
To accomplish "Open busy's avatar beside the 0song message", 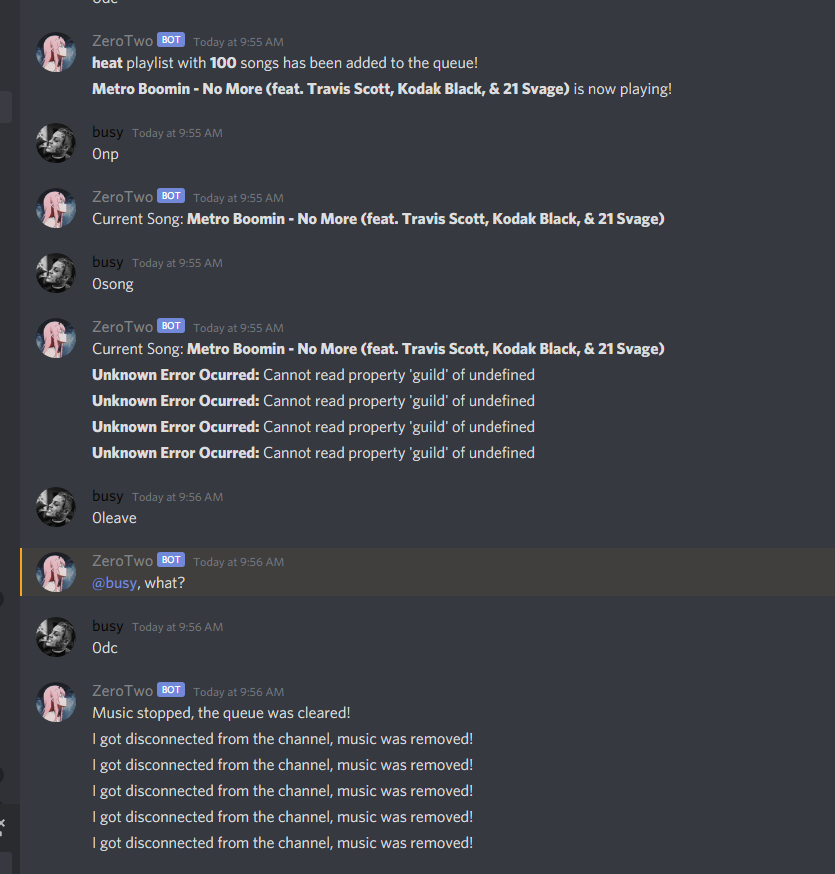I will [x=56, y=273].
